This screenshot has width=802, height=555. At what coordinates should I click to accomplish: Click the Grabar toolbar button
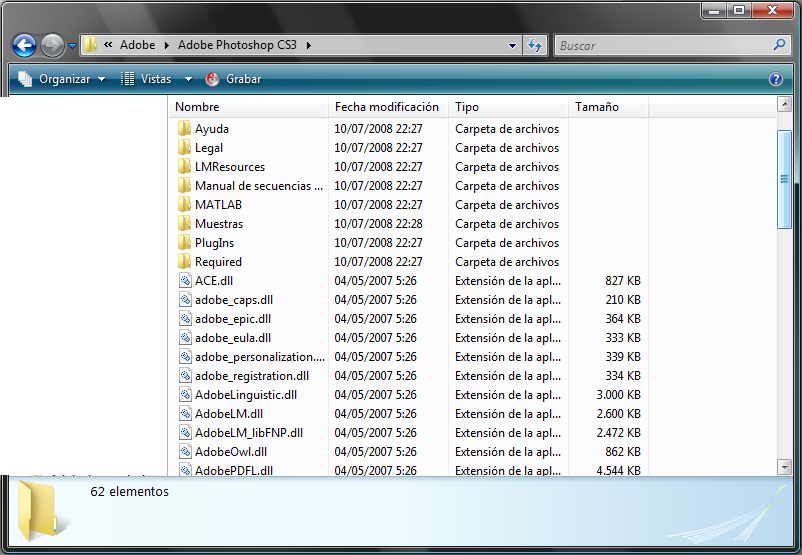[x=233, y=79]
